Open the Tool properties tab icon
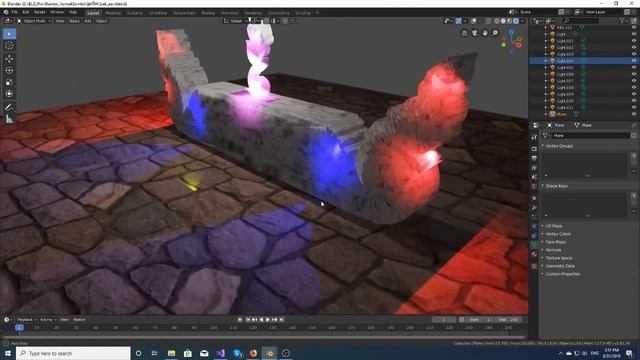The height and width of the screenshot is (360, 640). tap(534, 137)
